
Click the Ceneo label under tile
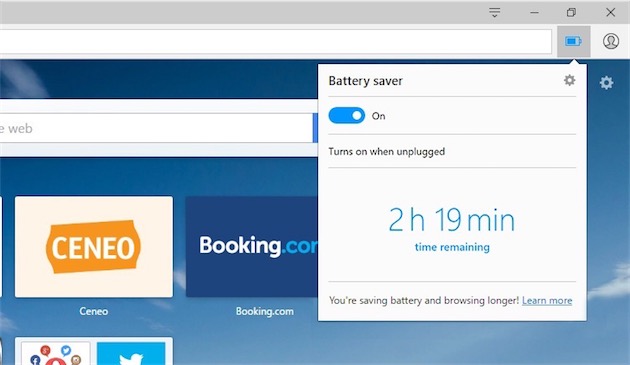coord(94,311)
